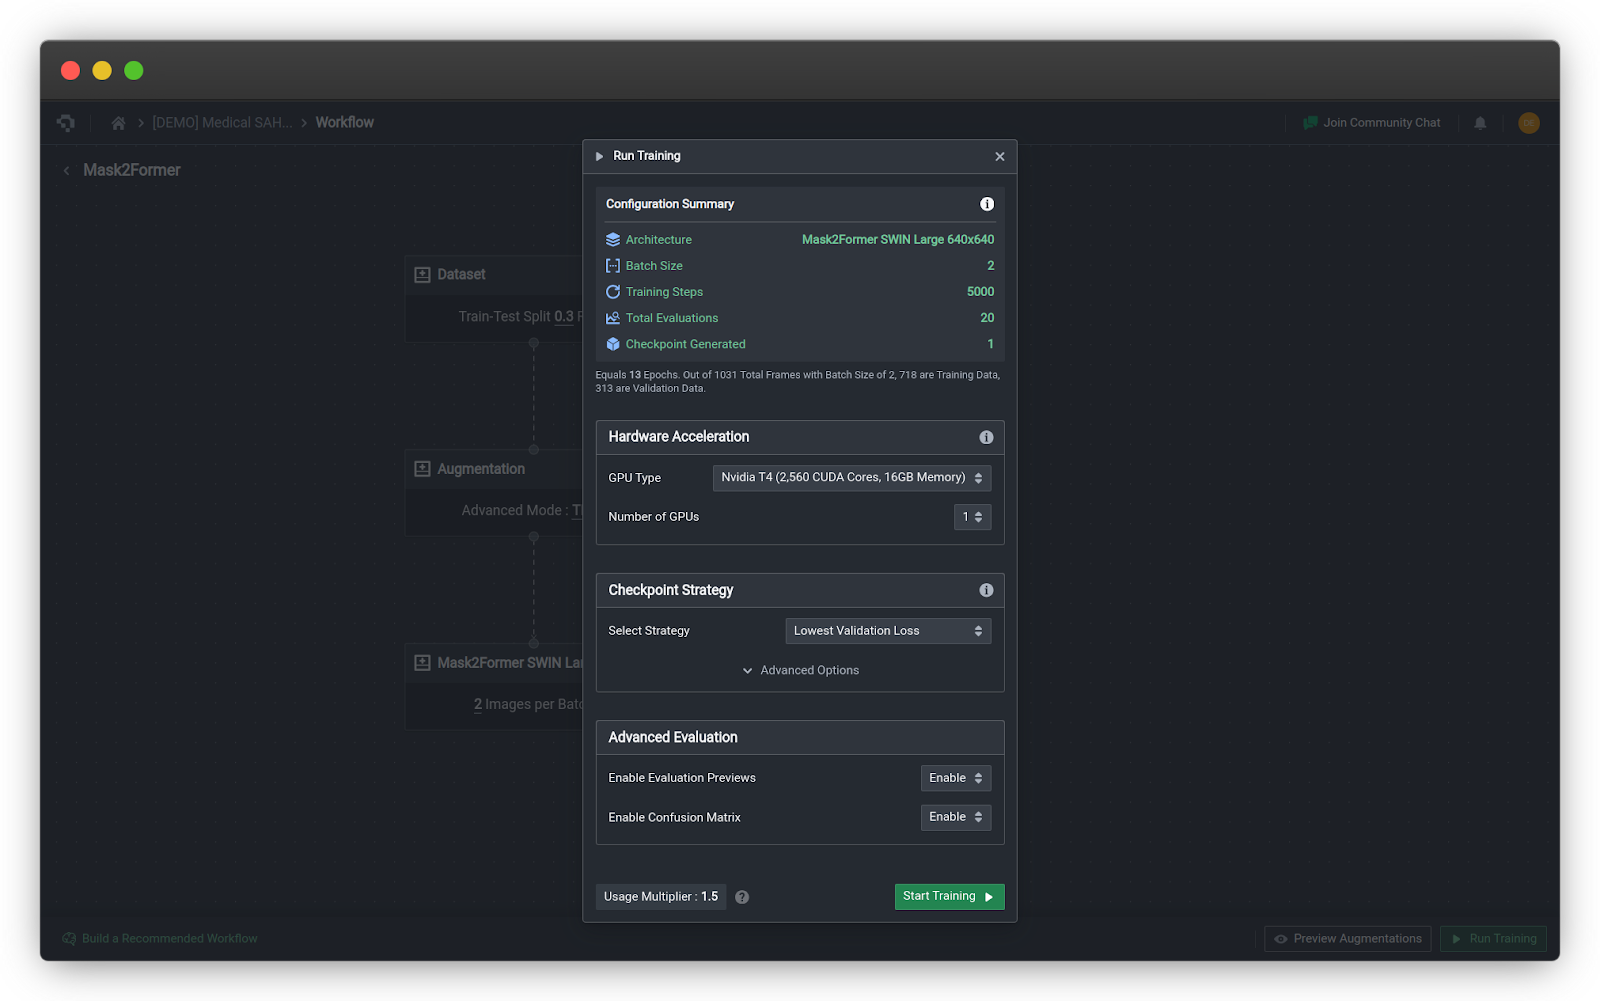Click the Configuration Summary info icon
Viewport: 1600px width, 1001px height.
click(x=987, y=204)
